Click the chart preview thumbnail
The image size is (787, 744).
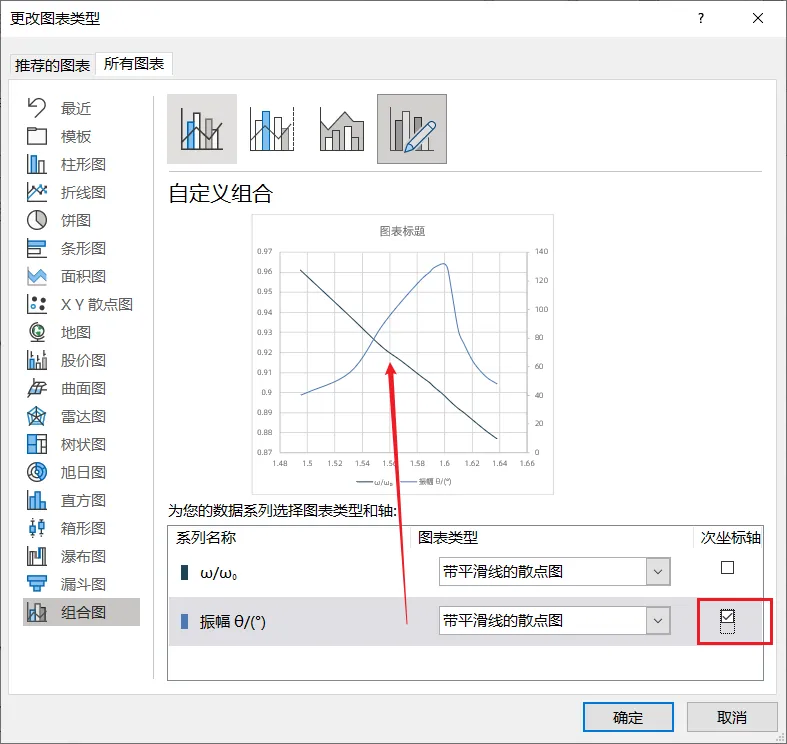(x=403, y=354)
